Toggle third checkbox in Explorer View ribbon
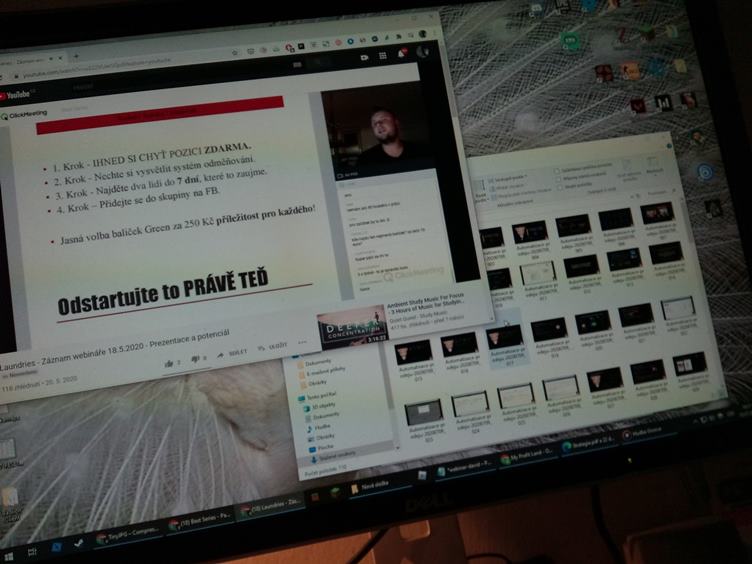752x564 pixels. click(x=561, y=188)
